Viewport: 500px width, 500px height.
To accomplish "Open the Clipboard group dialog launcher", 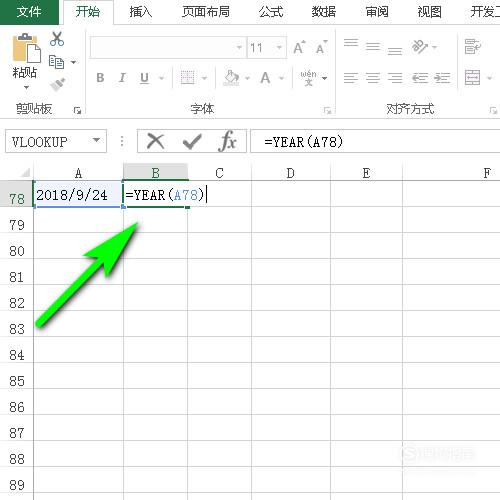I will pos(77,110).
